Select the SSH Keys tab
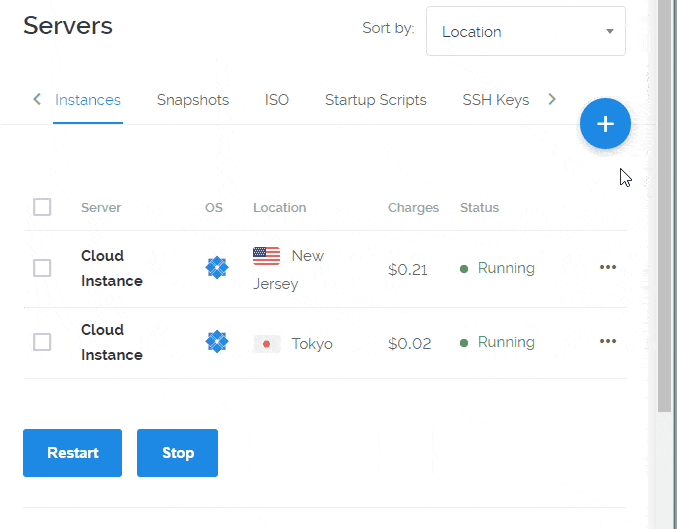 496,100
